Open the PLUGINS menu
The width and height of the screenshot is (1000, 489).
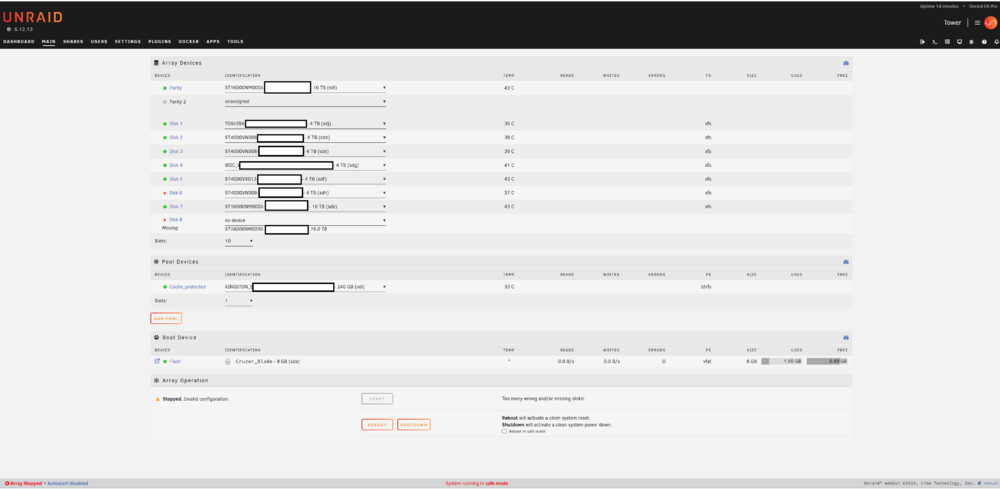(159, 41)
